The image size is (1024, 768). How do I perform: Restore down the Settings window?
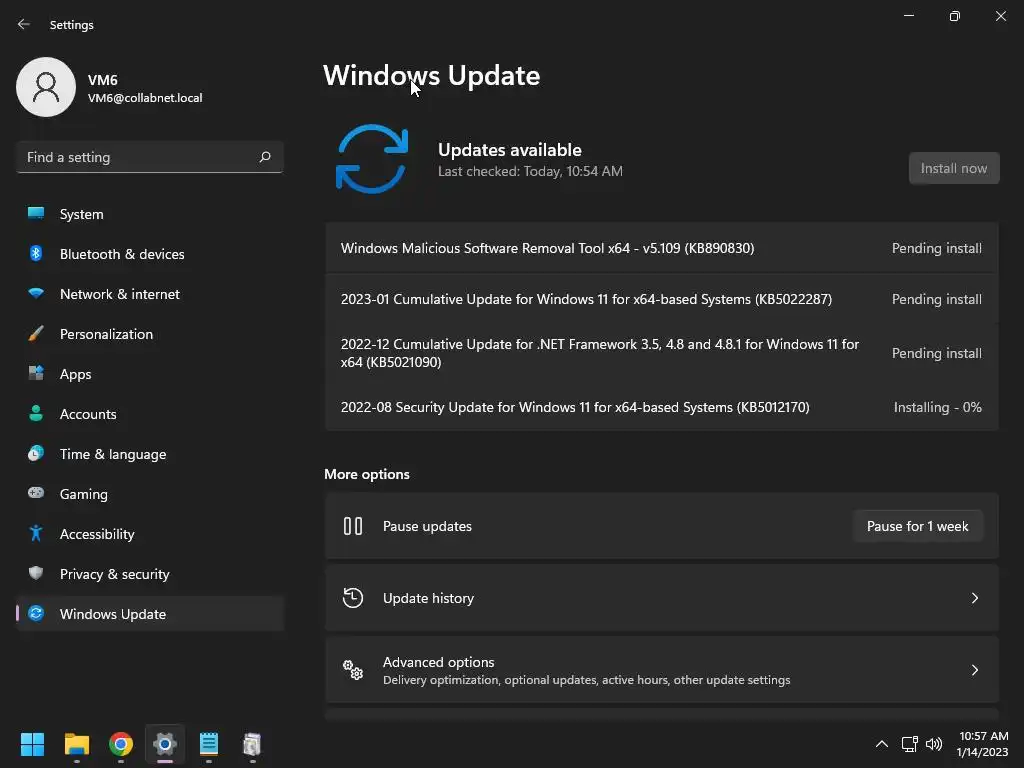955,16
